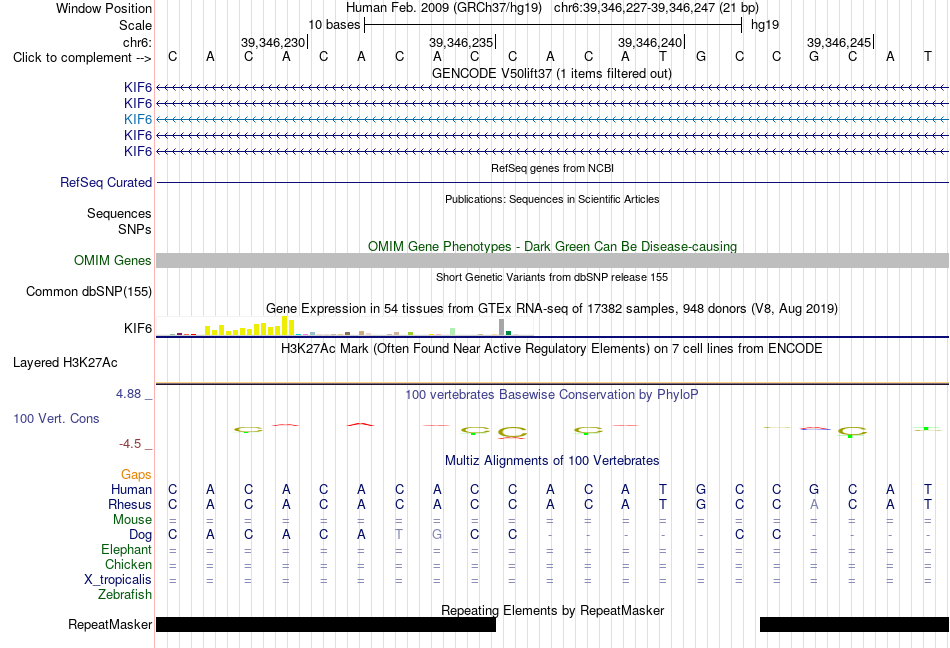The width and height of the screenshot is (950, 648).
Task: Click the "Mouse" alignment row label
Action: point(132,520)
